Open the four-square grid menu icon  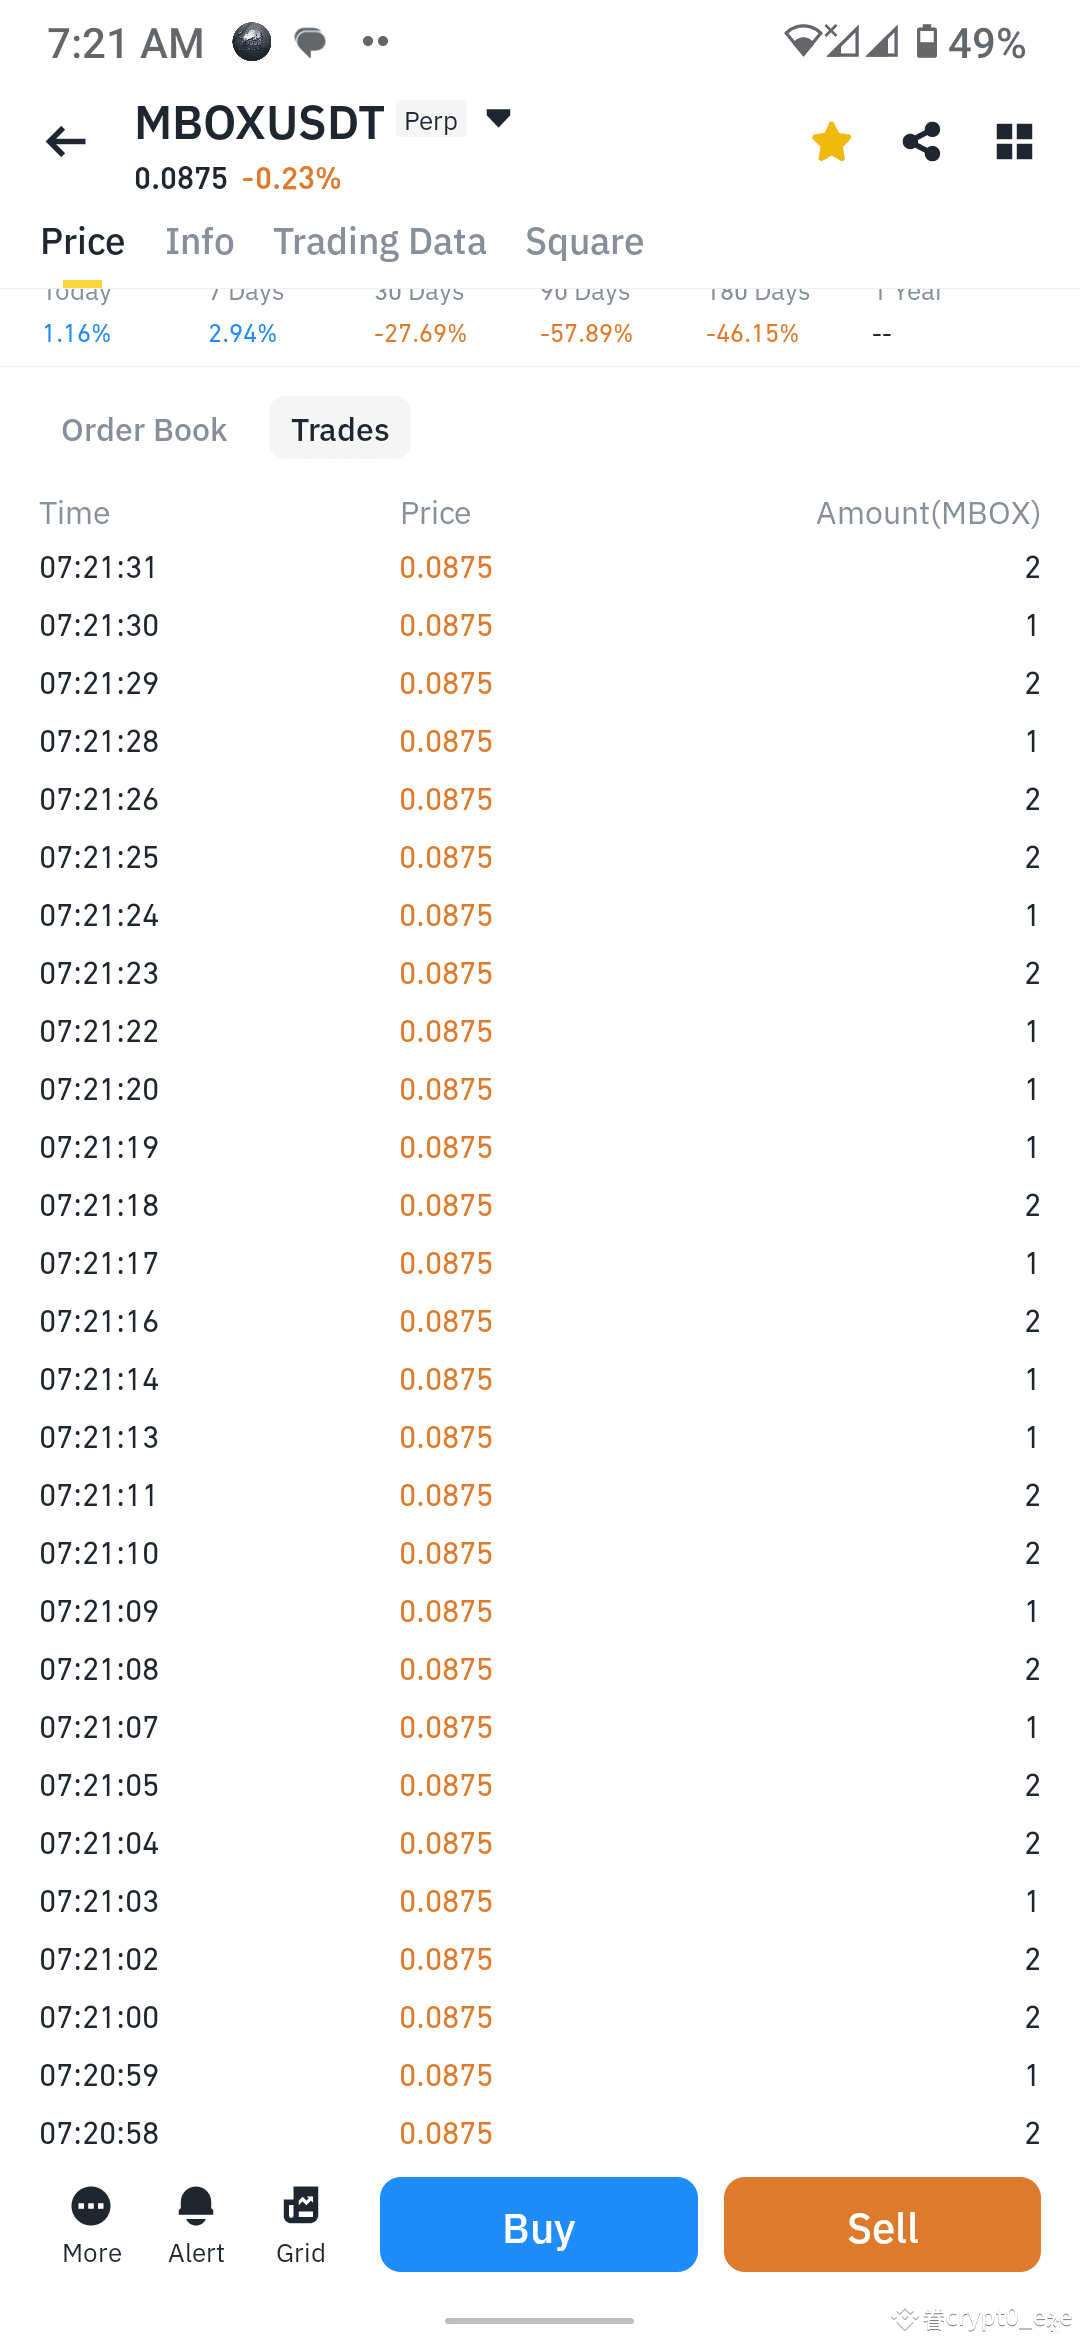pyautogui.click(x=1014, y=142)
